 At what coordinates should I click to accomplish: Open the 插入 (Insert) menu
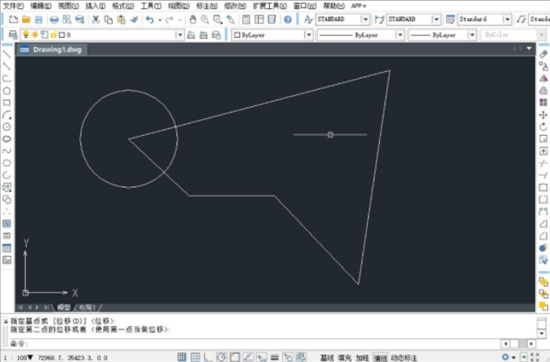click(x=96, y=6)
